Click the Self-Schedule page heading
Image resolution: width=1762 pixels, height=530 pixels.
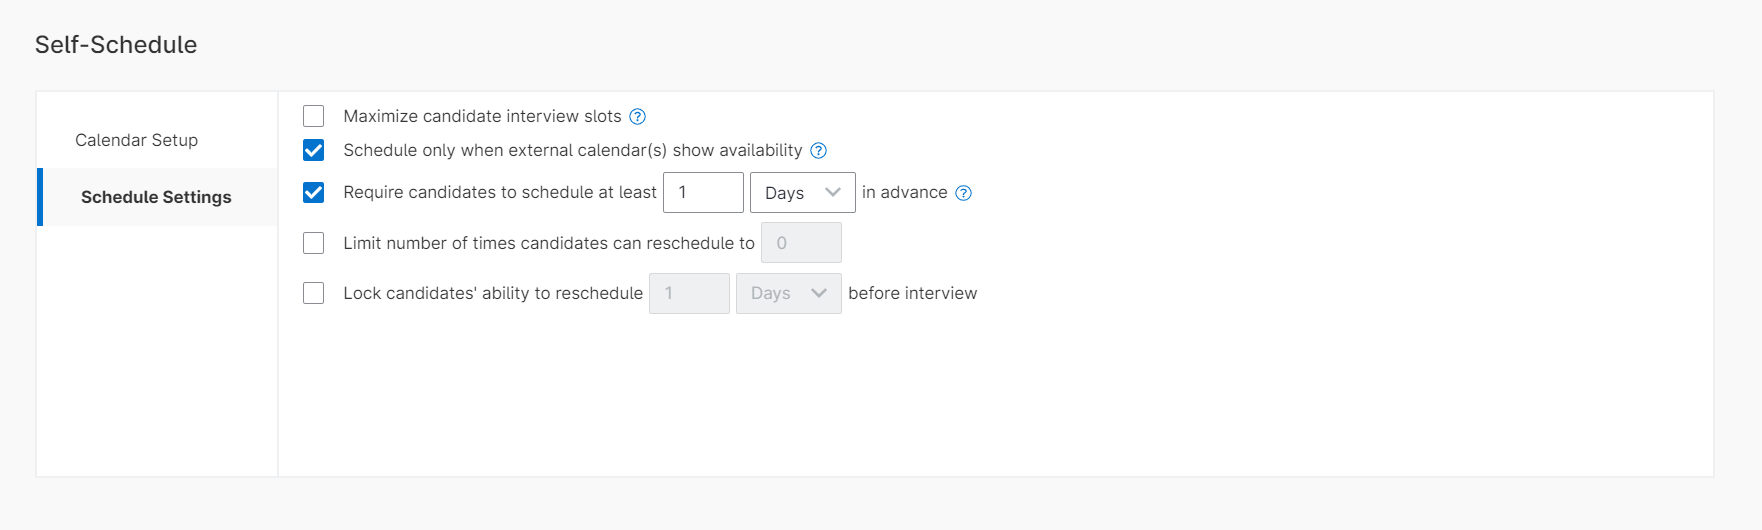pos(116,45)
